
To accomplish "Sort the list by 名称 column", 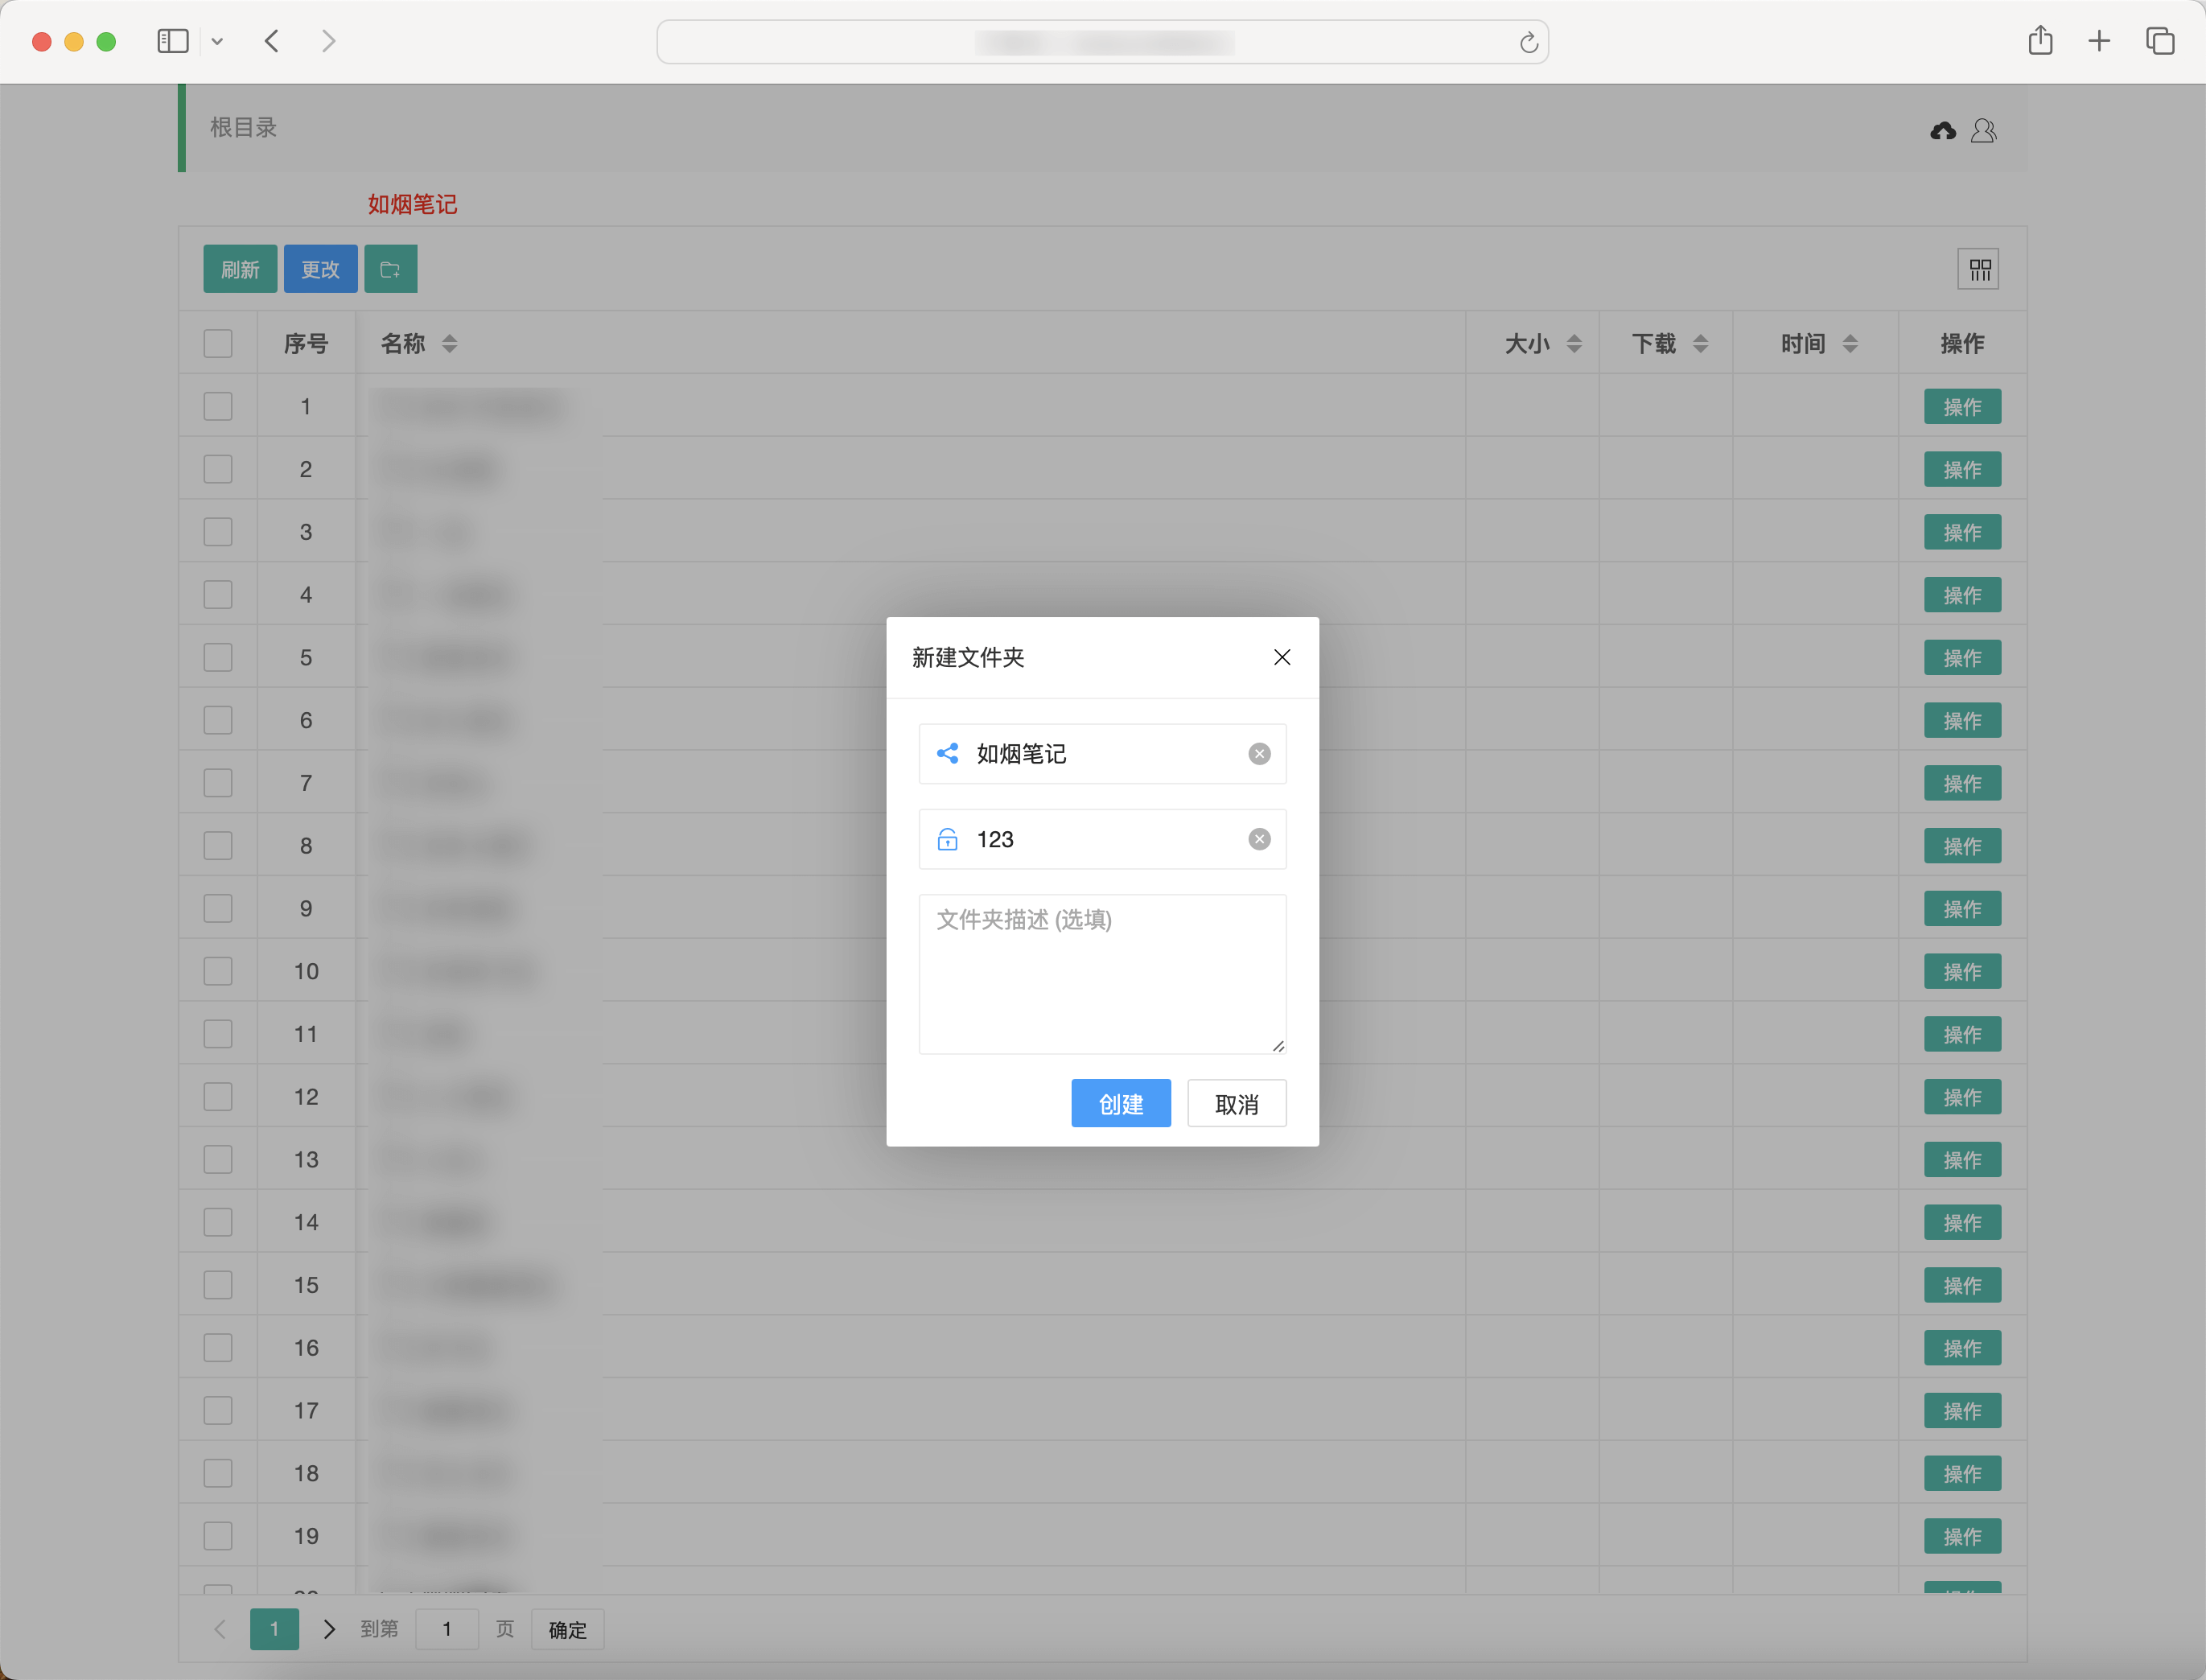I will (449, 343).
